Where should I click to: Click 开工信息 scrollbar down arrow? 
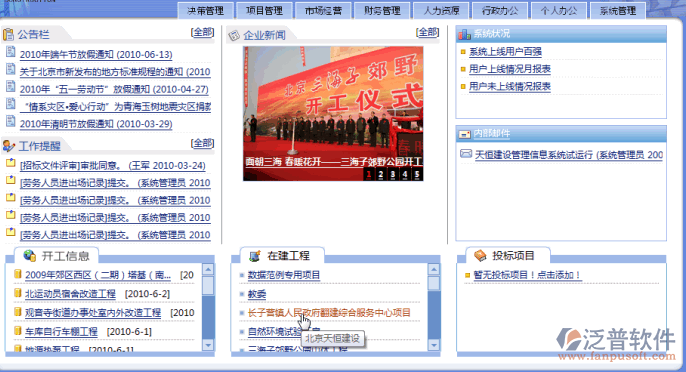click(x=208, y=345)
